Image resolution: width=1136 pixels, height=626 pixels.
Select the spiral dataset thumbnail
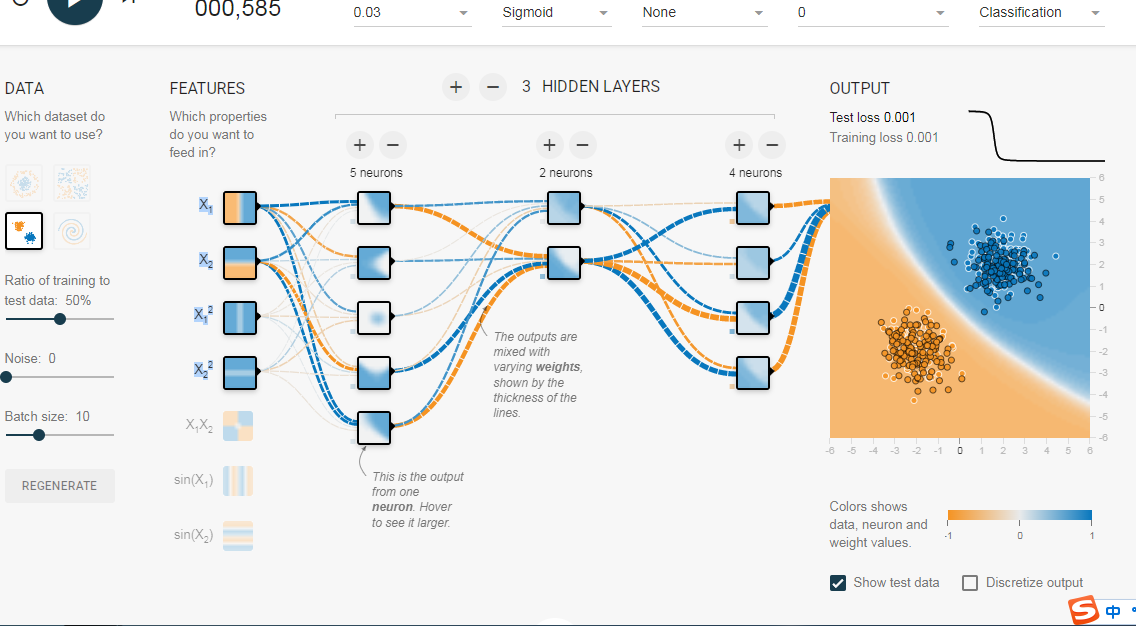72,231
